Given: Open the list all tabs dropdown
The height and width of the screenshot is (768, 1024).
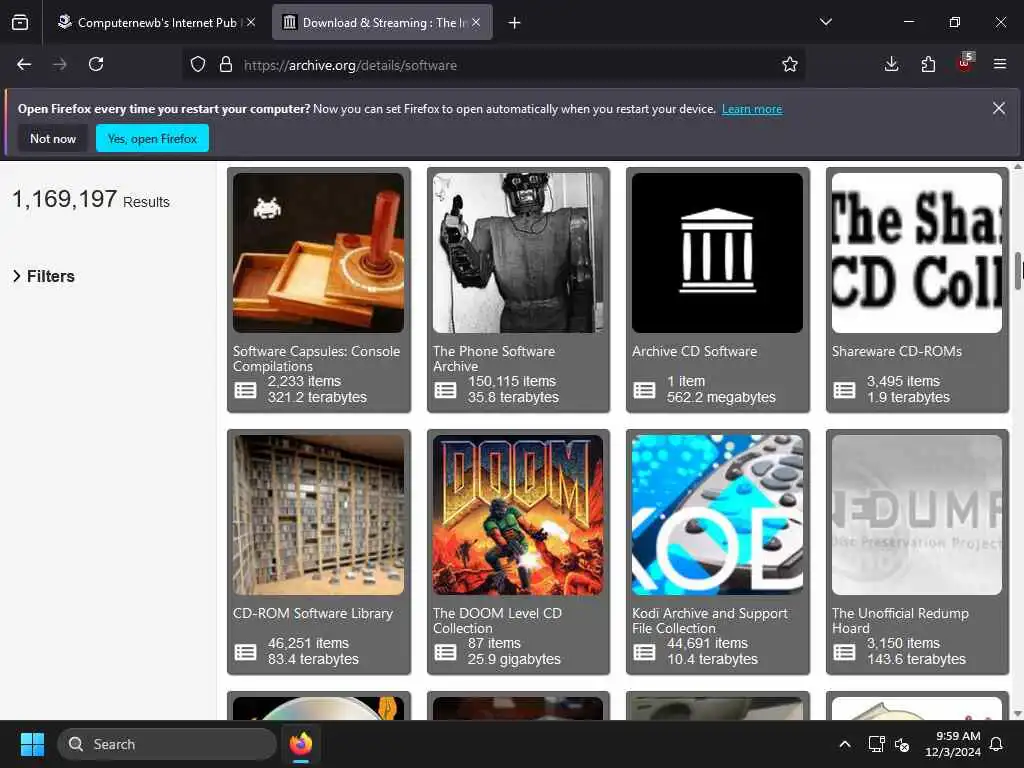Looking at the screenshot, I should point(825,22).
